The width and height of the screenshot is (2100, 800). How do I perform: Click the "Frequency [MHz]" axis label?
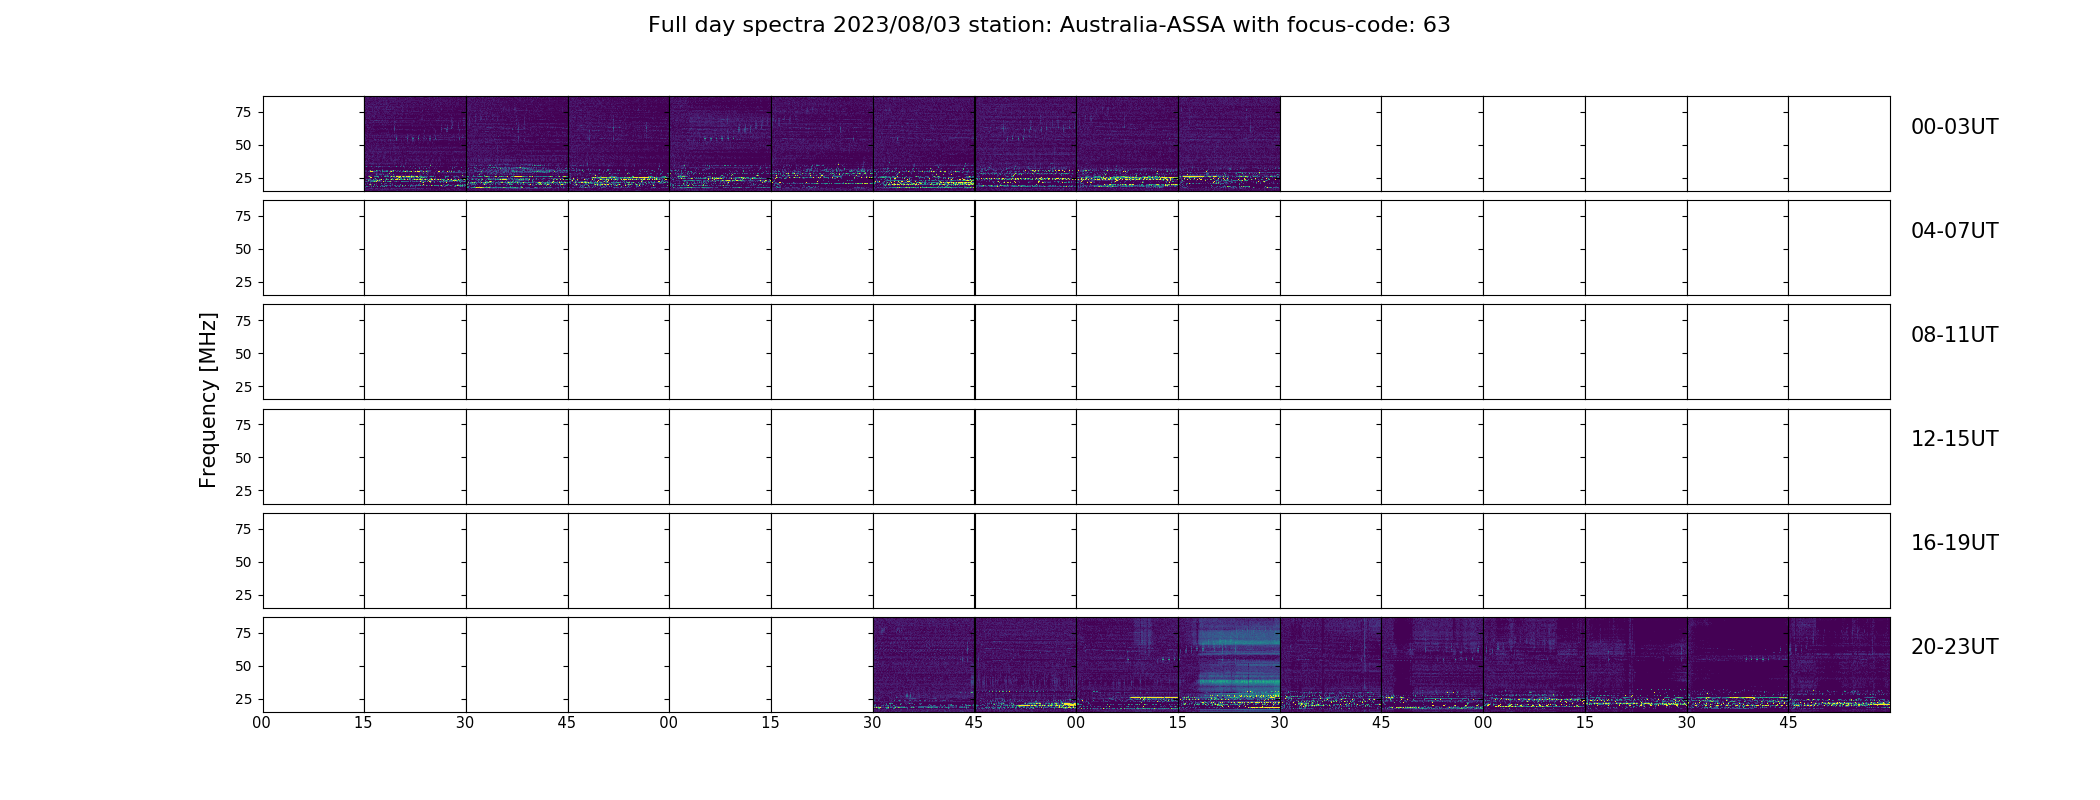208,400
